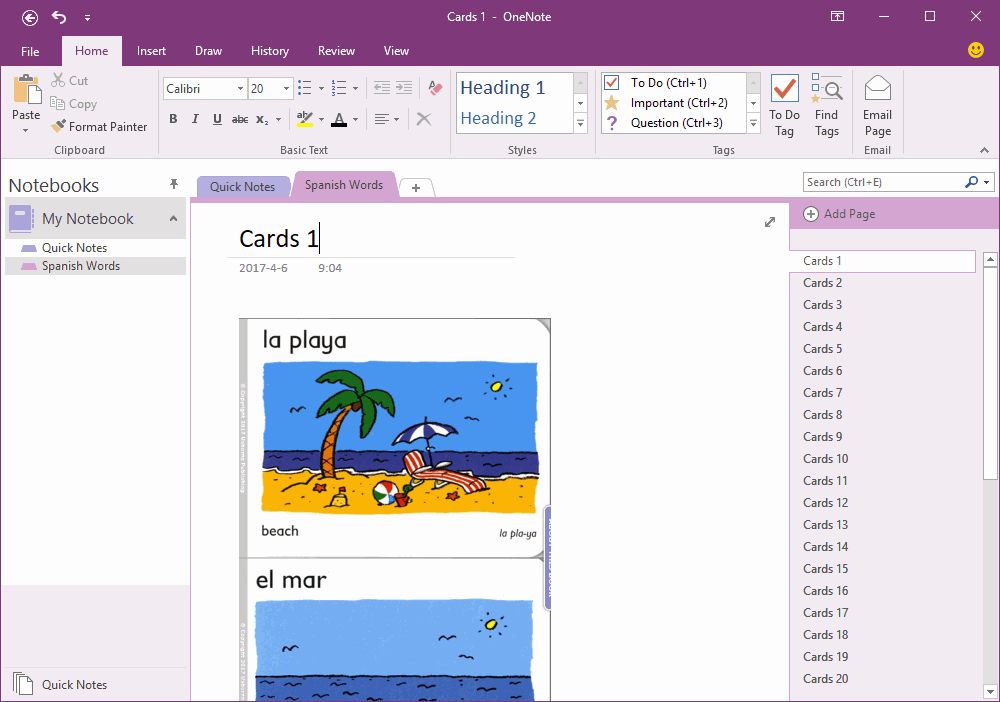Apply the font color A button

coord(339,119)
